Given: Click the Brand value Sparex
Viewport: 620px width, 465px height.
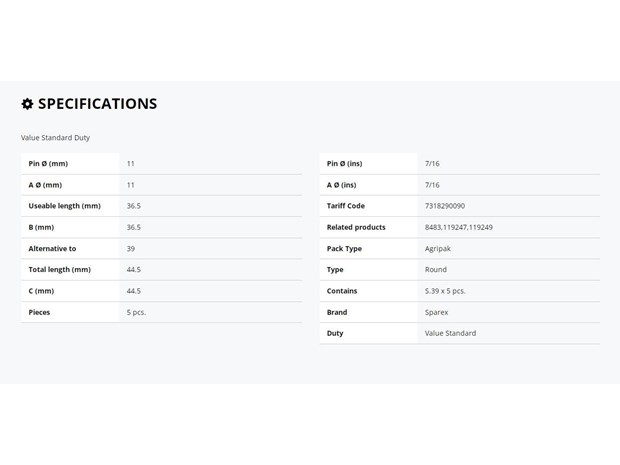Looking at the screenshot, I should point(437,312).
